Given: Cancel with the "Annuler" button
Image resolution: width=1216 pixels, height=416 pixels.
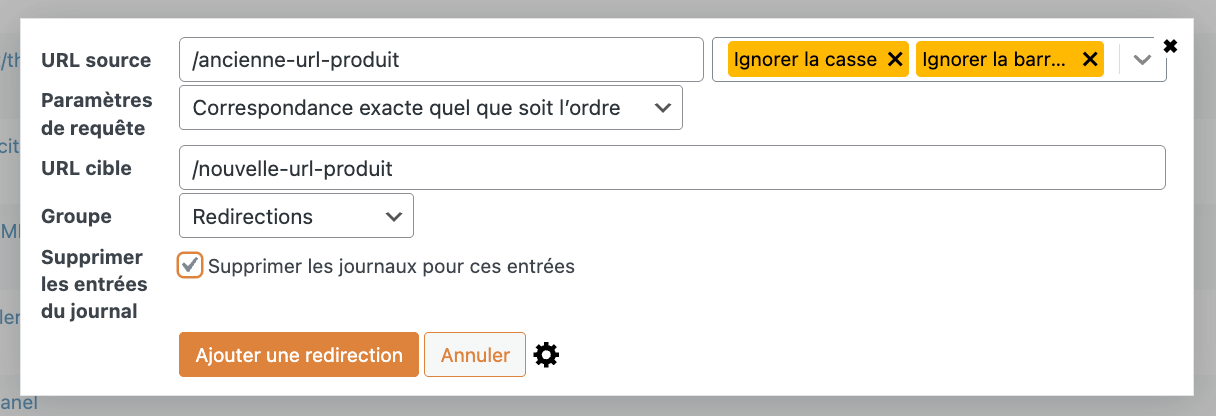Looking at the screenshot, I should (475, 355).
